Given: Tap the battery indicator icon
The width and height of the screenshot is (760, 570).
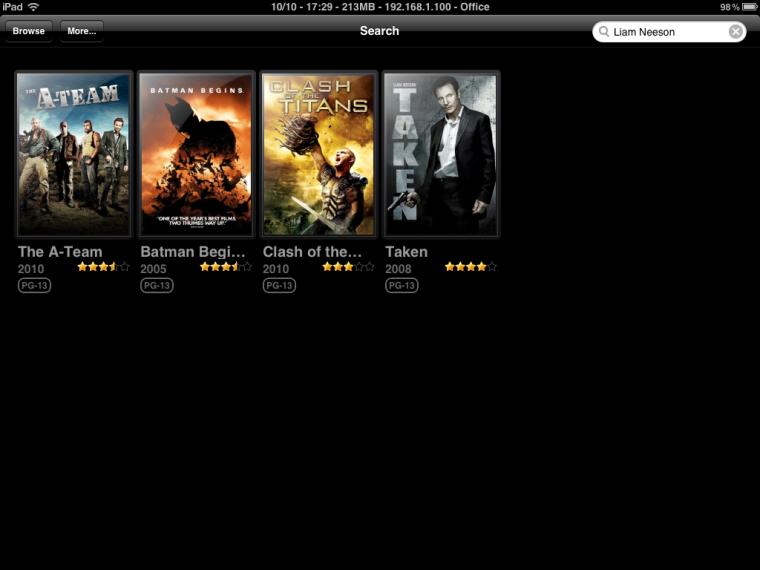Looking at the screenshot, I should (750, 7).
